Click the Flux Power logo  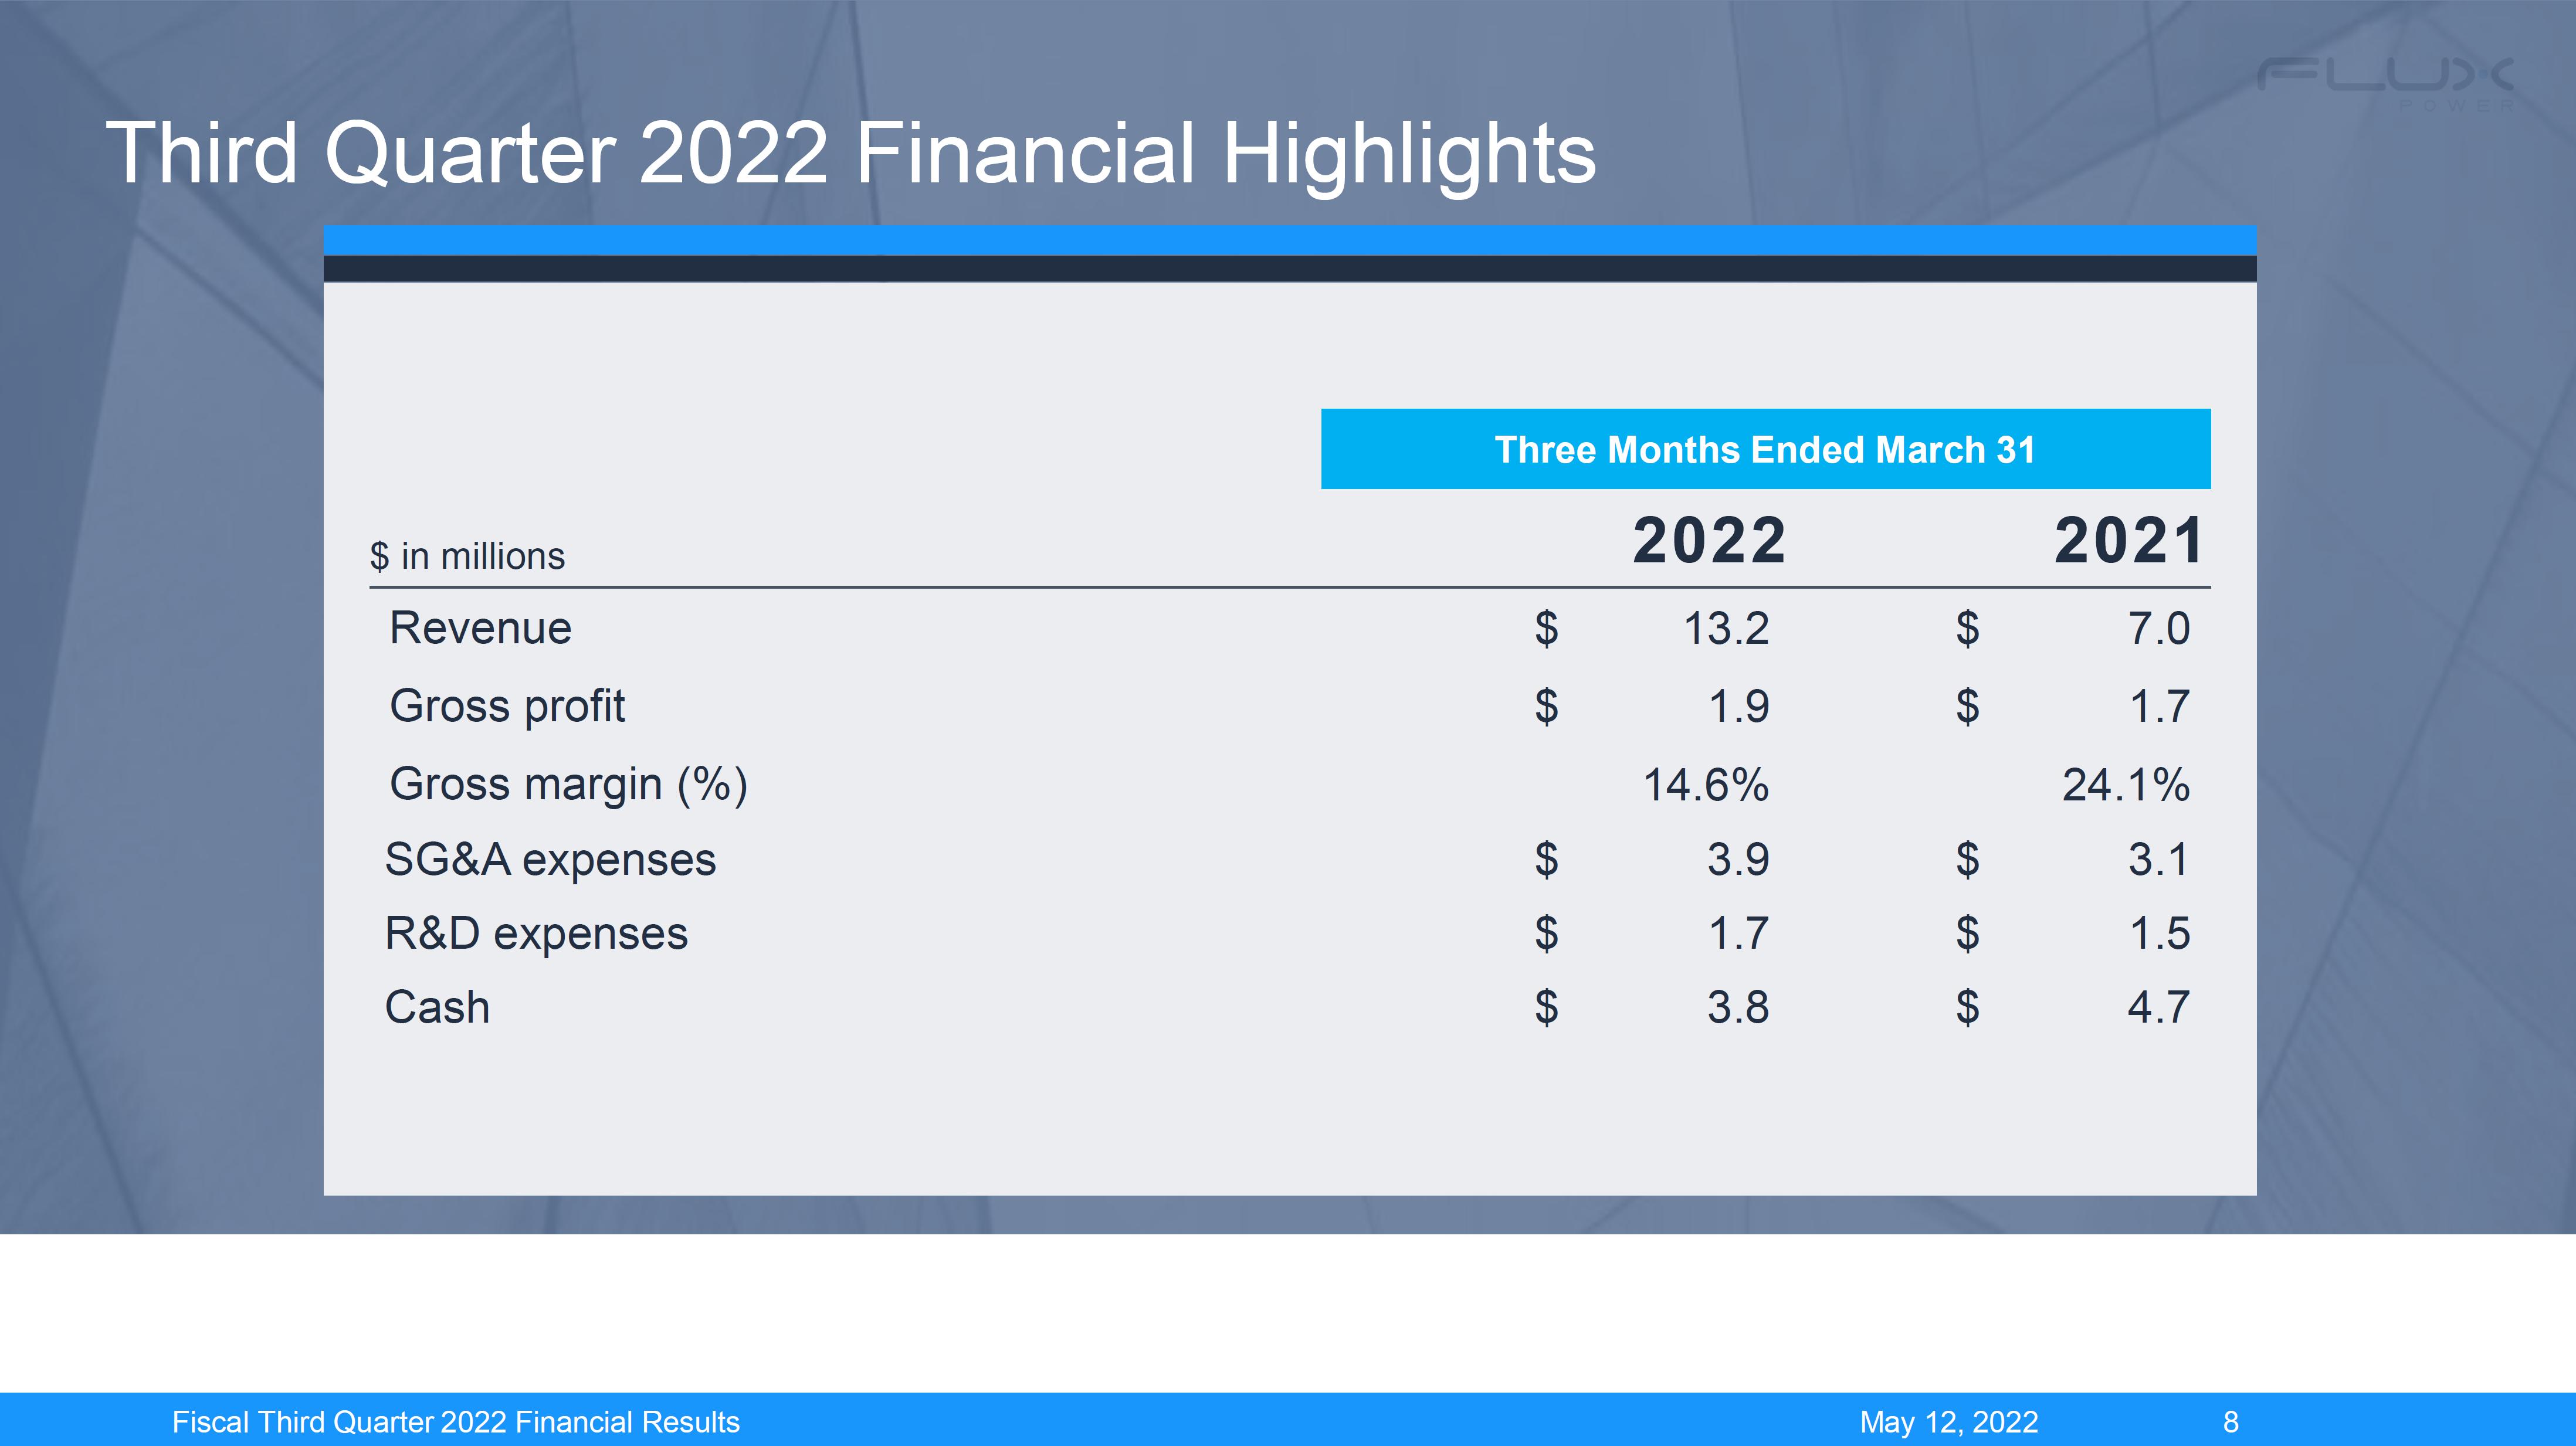(x=2384, y=82)
